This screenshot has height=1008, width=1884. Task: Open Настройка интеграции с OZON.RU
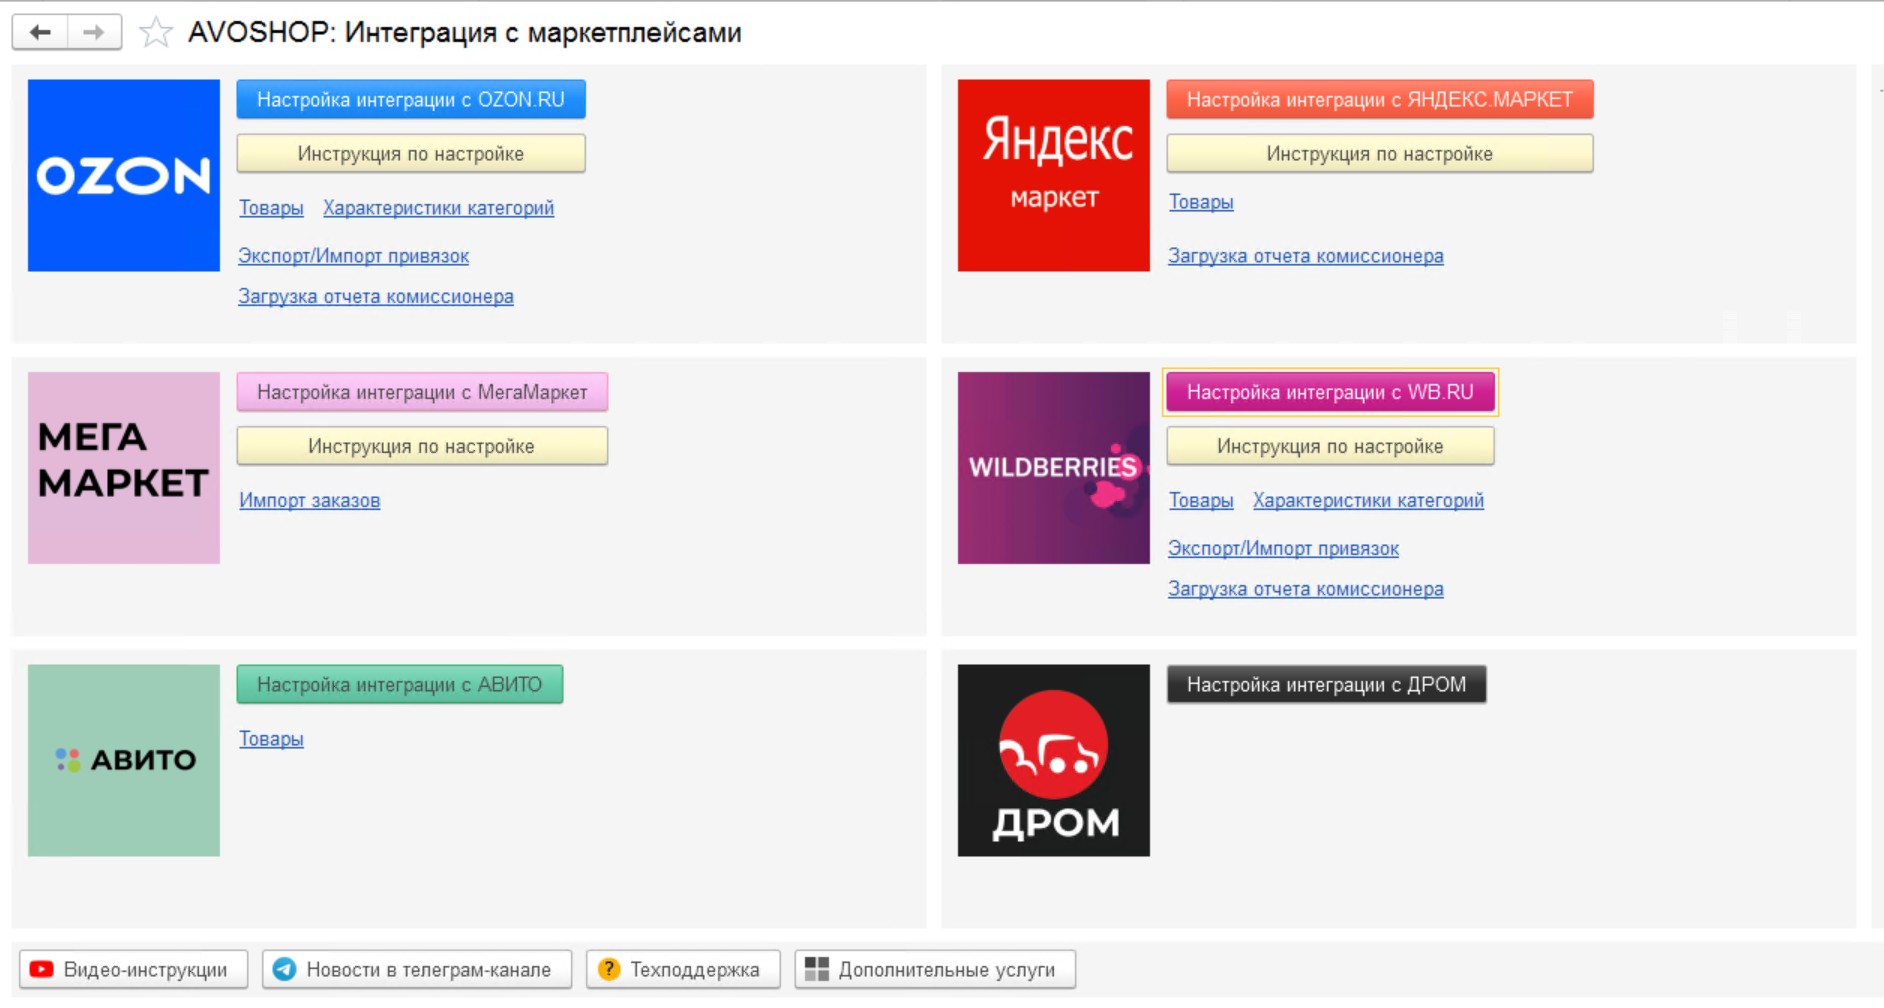coord(411,99)
